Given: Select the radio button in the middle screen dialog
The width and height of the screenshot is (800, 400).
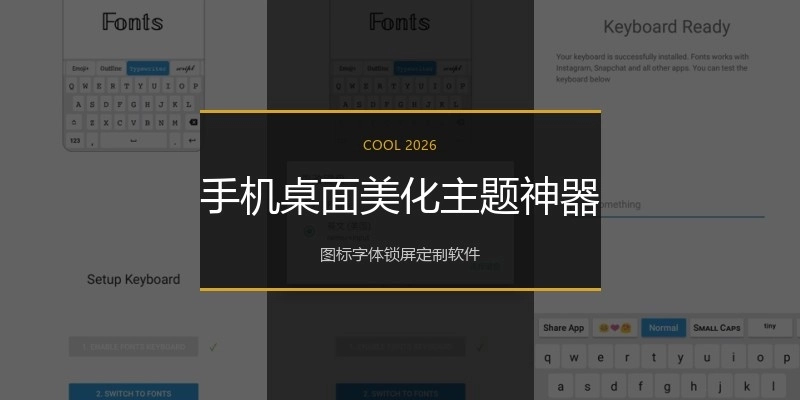Looking at the screenshot, I should [x=309, y=232].
